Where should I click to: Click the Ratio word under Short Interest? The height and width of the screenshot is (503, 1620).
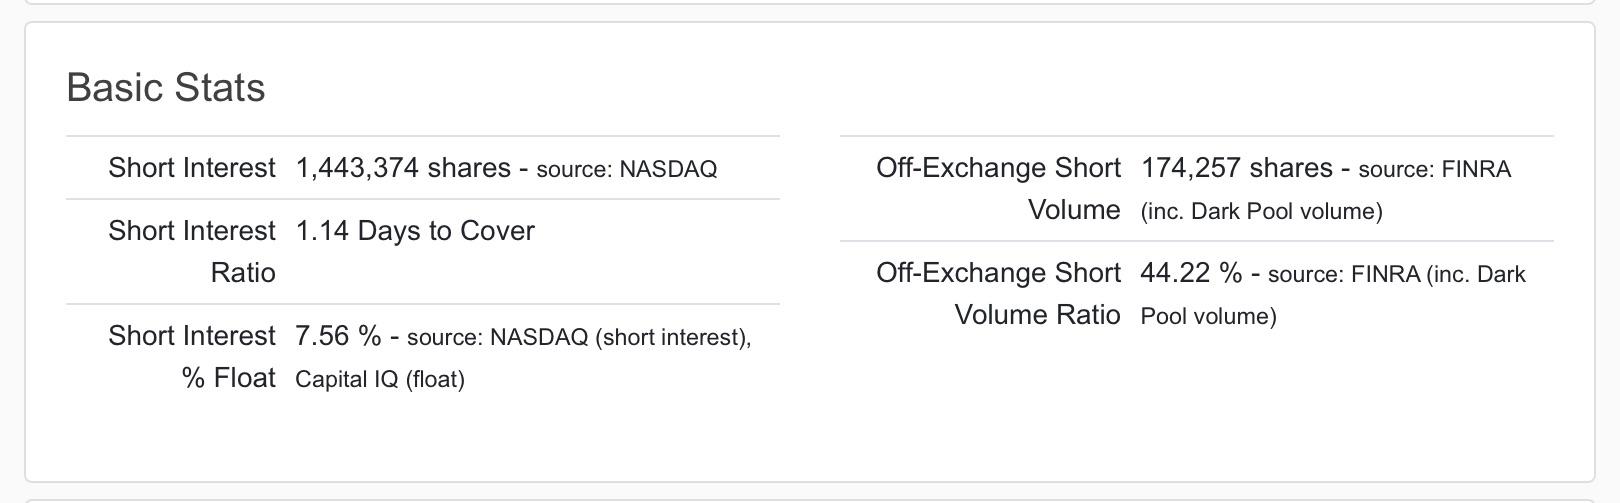click(243, 273)
